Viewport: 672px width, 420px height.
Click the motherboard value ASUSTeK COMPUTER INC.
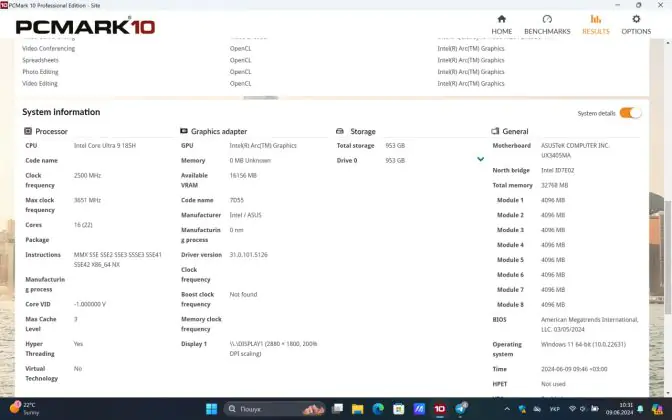[x=575, y=146]
